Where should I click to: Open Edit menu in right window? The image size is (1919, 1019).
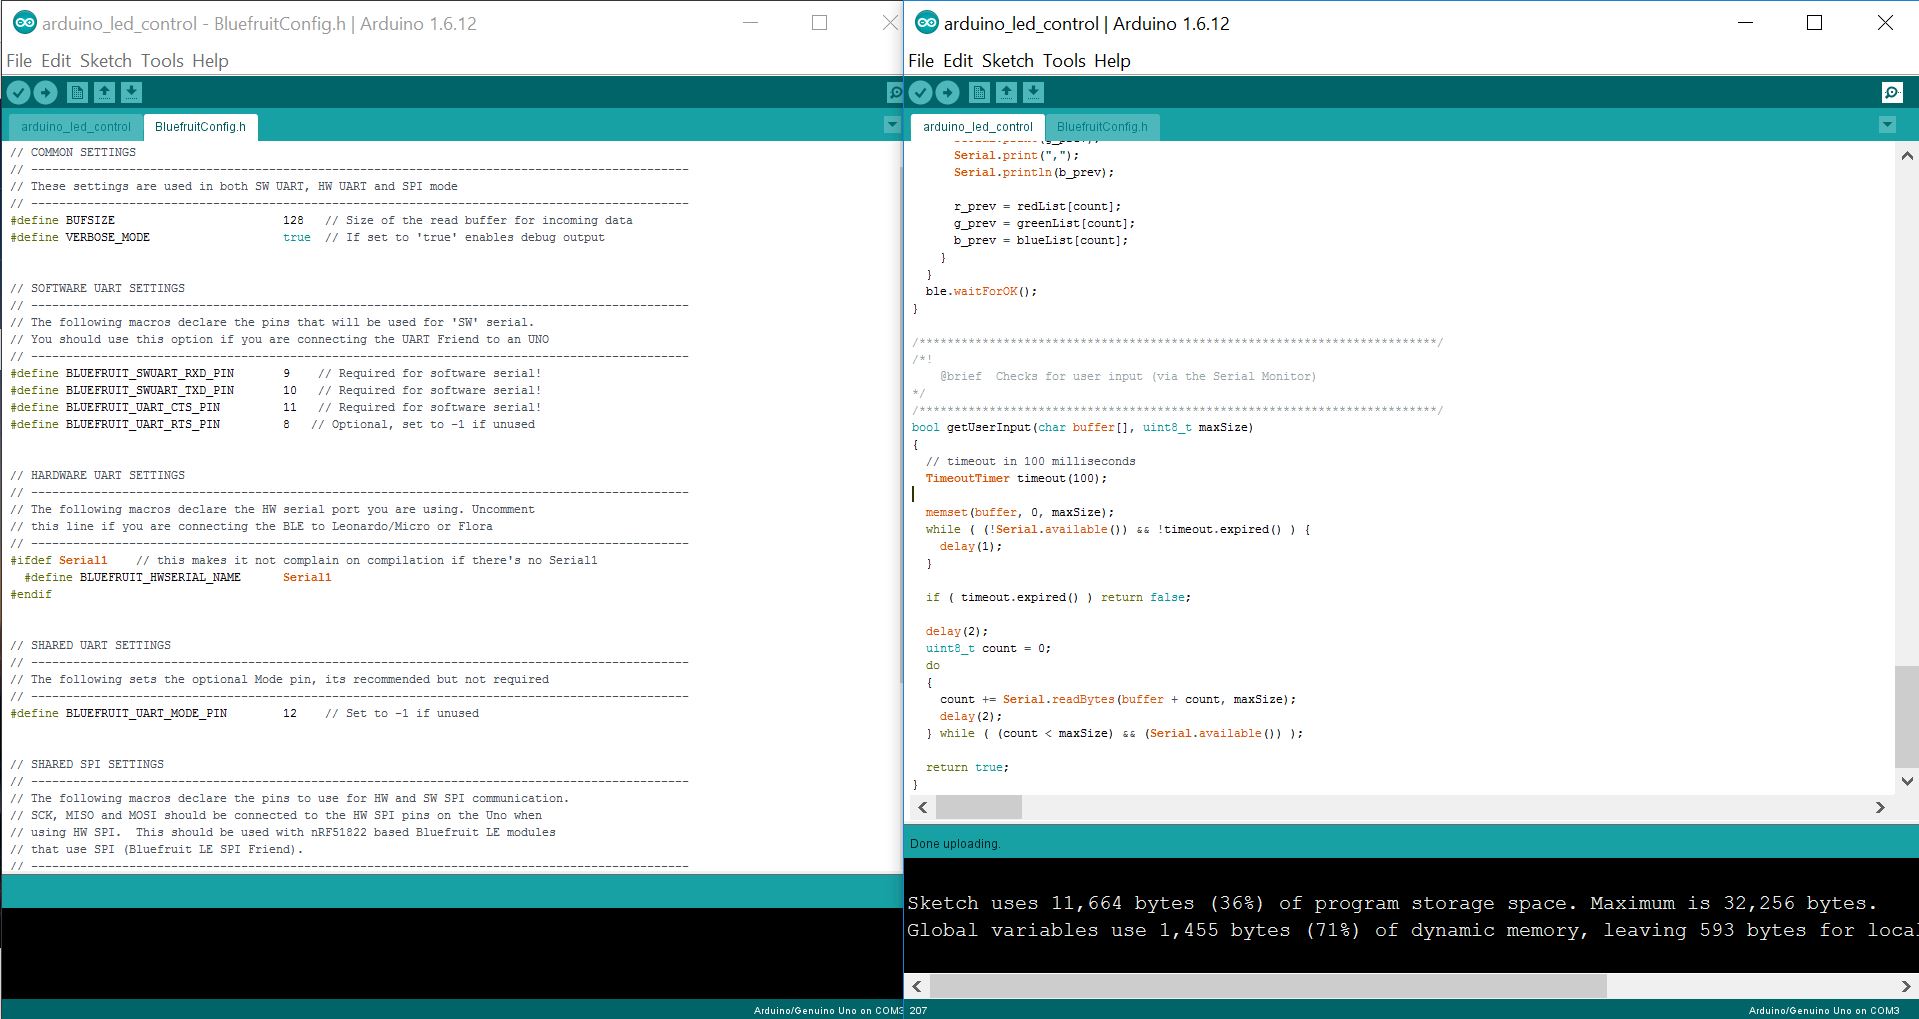click(x=958, y=61)
